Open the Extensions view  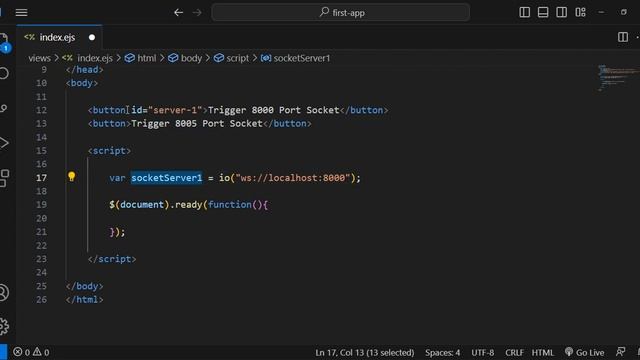point(4,178)
